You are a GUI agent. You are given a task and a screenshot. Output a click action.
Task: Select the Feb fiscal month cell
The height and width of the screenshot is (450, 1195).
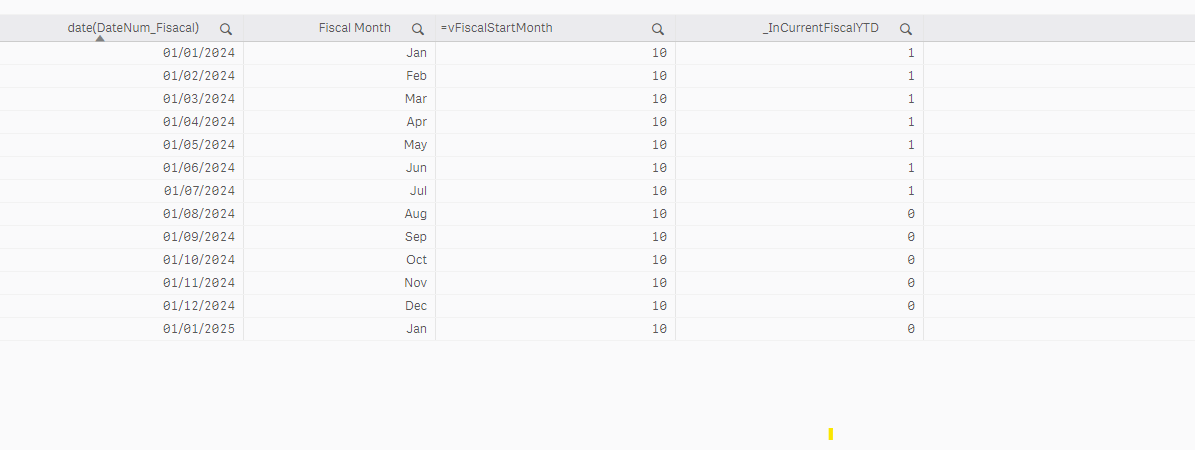click(x=416, y=76)
